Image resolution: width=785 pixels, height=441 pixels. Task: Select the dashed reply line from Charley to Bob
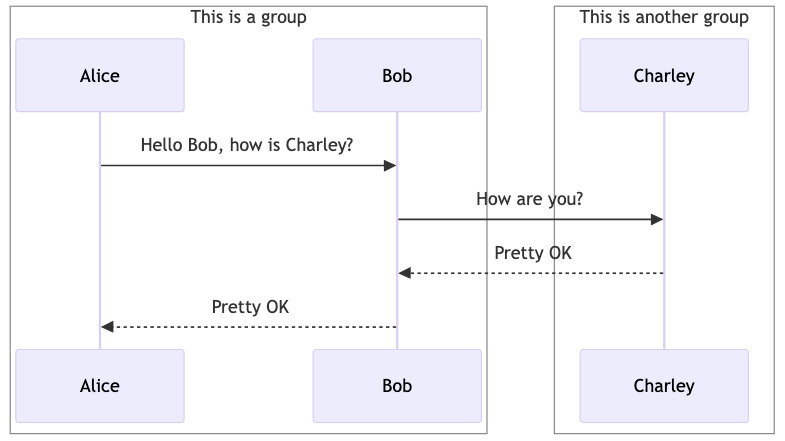535,273
